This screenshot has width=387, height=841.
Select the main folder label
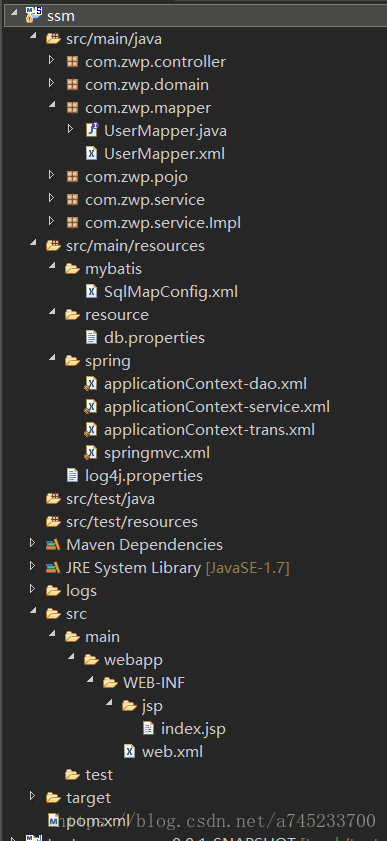pos(102,637)
